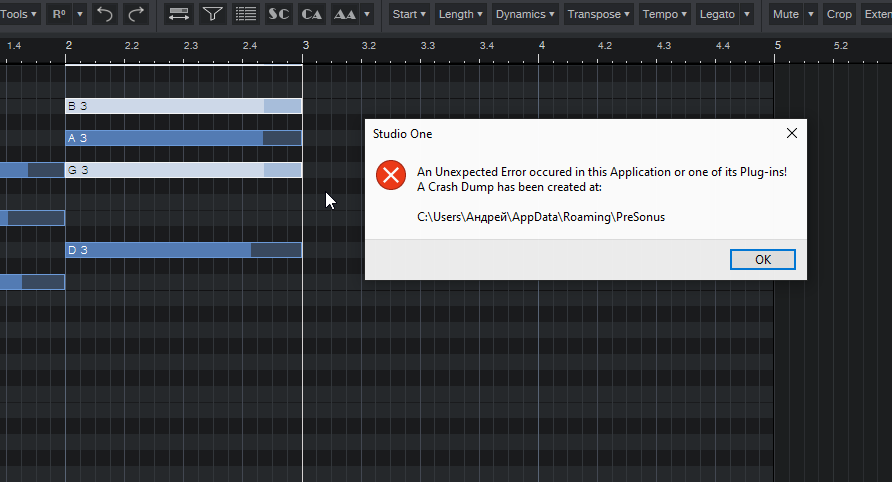
Task: Click the CA toolbar icon
Action: [x=312, y=14]
